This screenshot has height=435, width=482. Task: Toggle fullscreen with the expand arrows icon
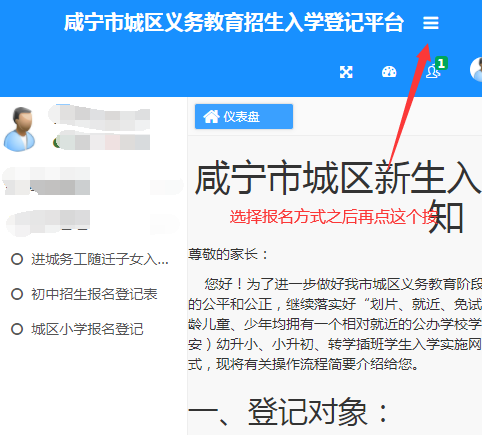[x=346, y=72]
